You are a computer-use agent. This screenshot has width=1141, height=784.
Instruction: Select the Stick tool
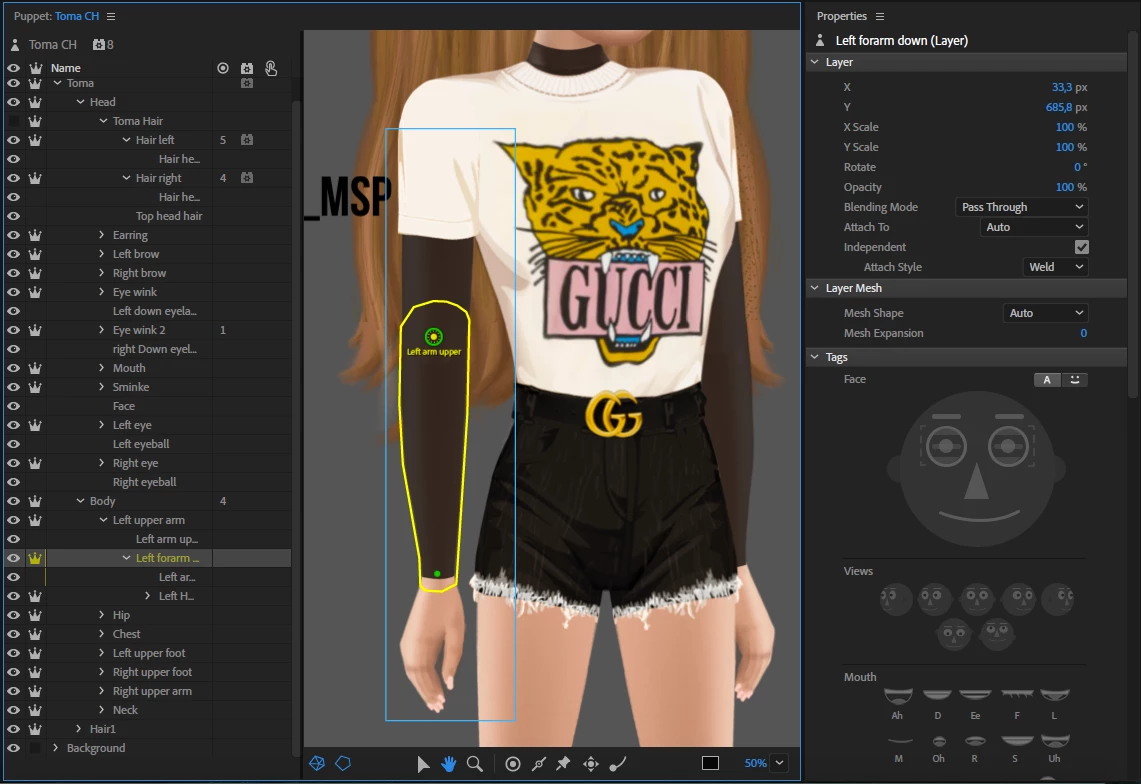538,764
